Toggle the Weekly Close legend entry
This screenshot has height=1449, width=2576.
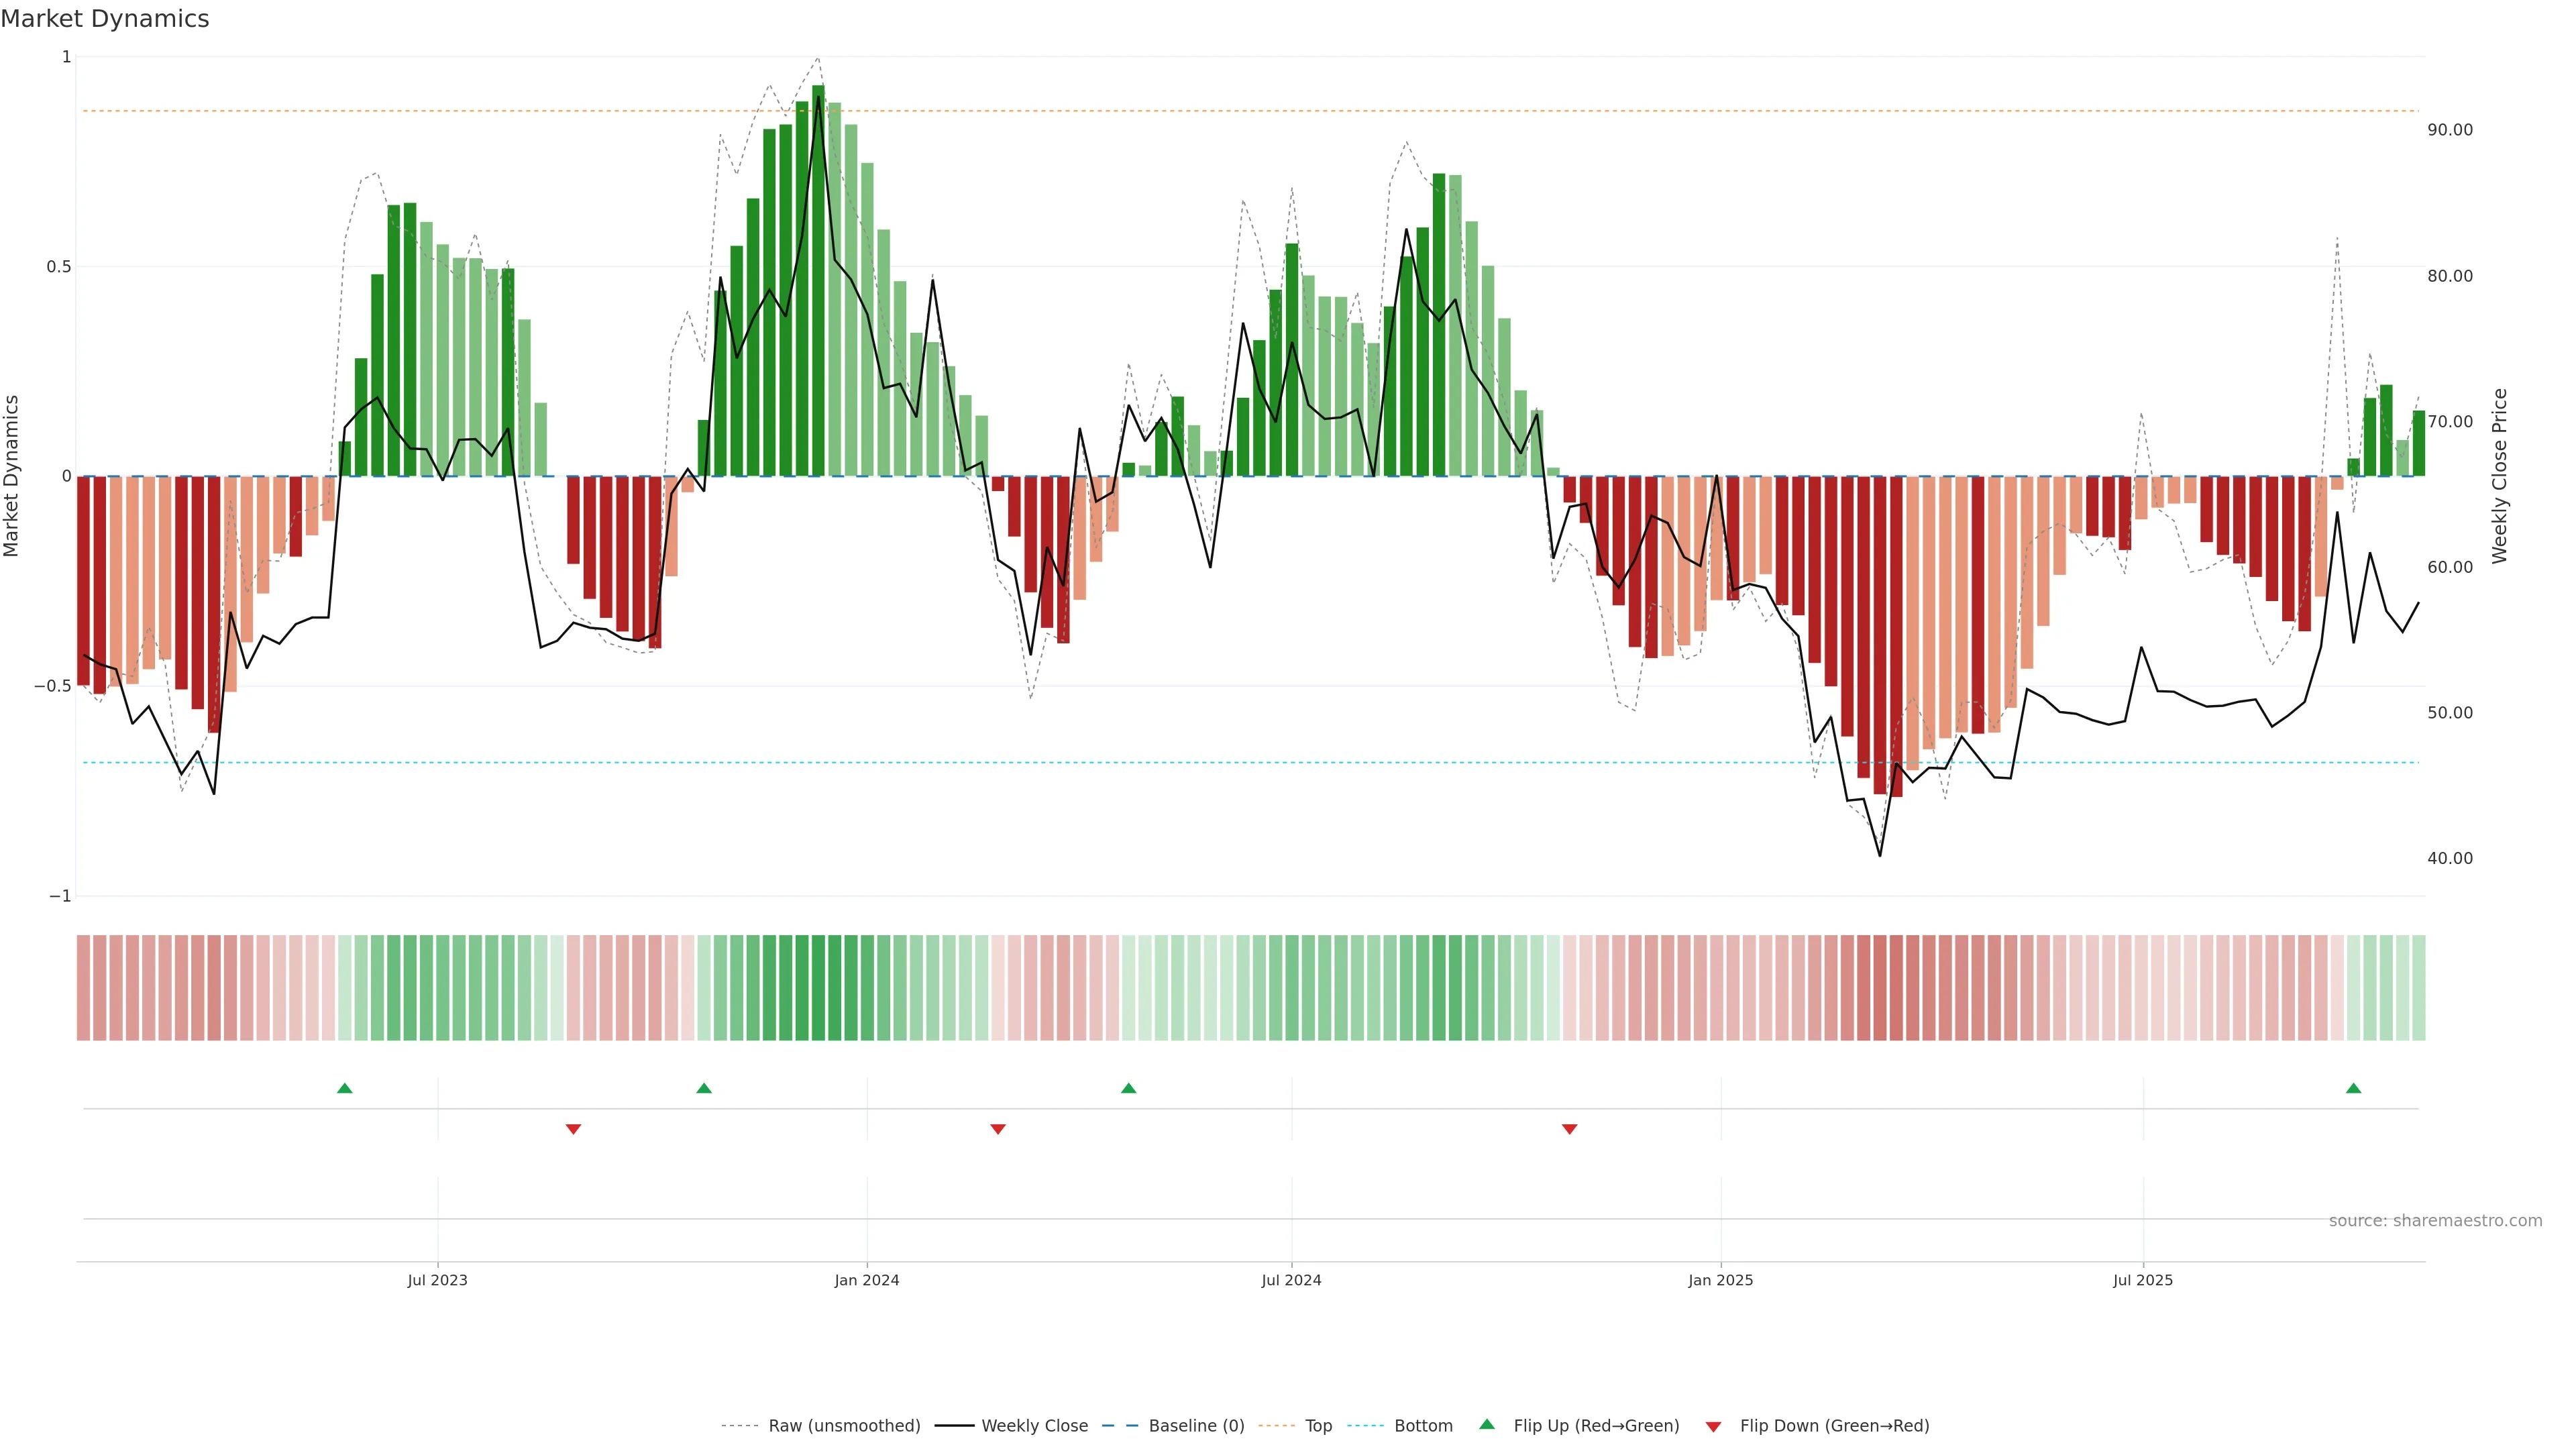click(x=1034, y=1426)
